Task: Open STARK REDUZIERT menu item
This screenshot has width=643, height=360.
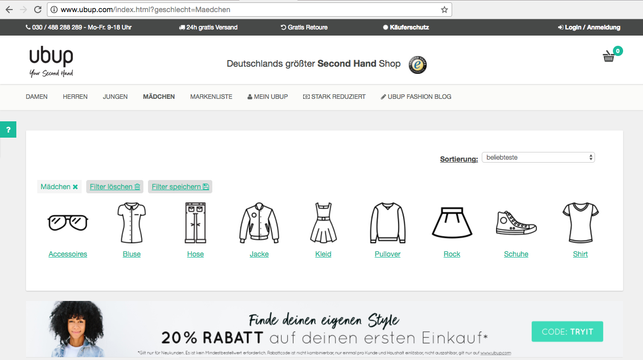Action: click(x=334, y=97)
